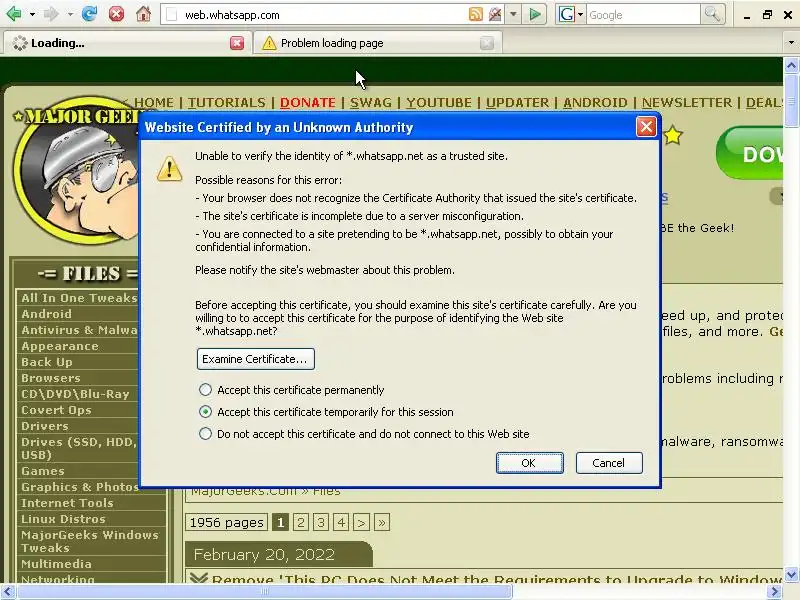Click the green Go play arrow icon

[535, 14]
